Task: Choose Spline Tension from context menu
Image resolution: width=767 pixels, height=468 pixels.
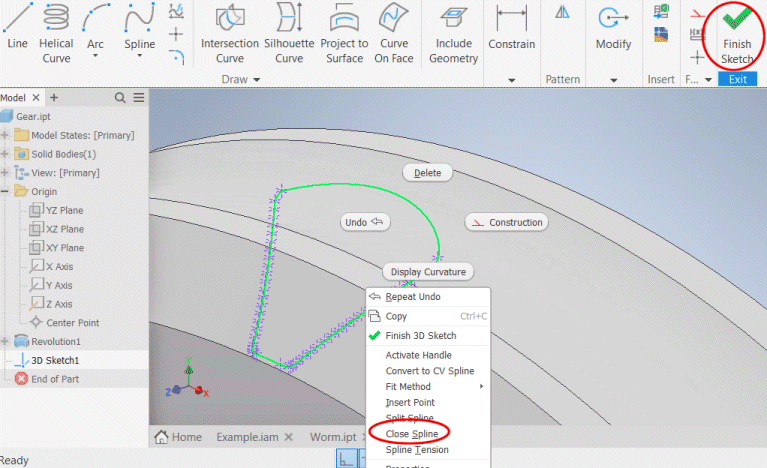Action: [428, 449]
